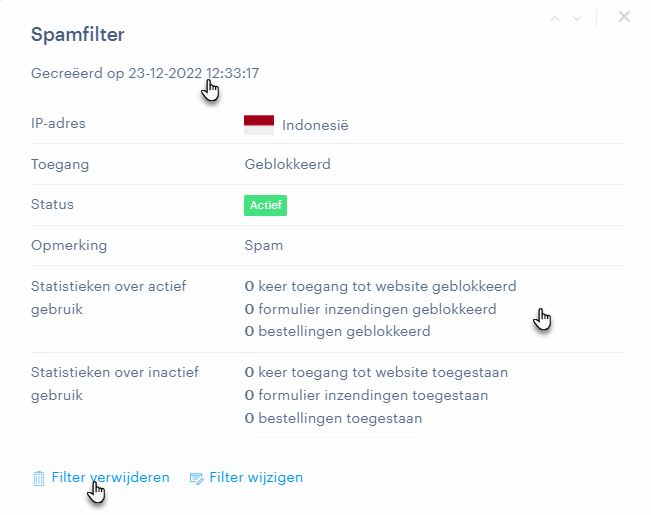Click the trash can icon
The height and width of the screenshot is (515, 651).
coord(39,478)
